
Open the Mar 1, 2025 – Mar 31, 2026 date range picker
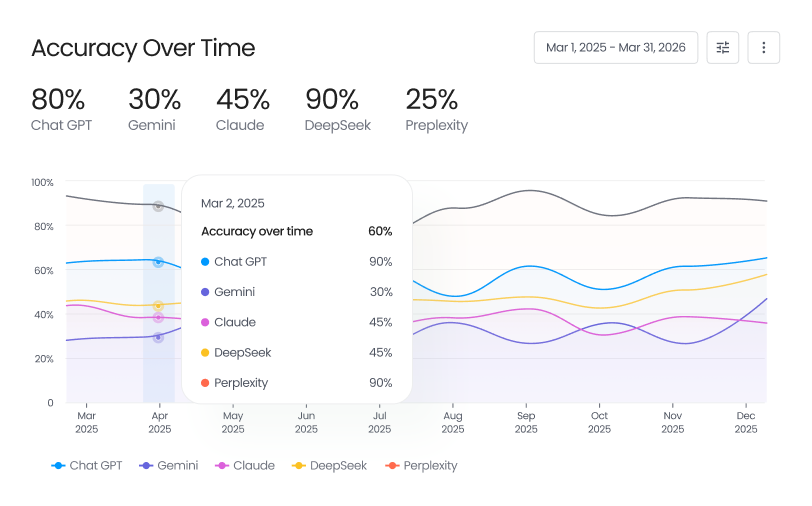(x=616, y=48)
